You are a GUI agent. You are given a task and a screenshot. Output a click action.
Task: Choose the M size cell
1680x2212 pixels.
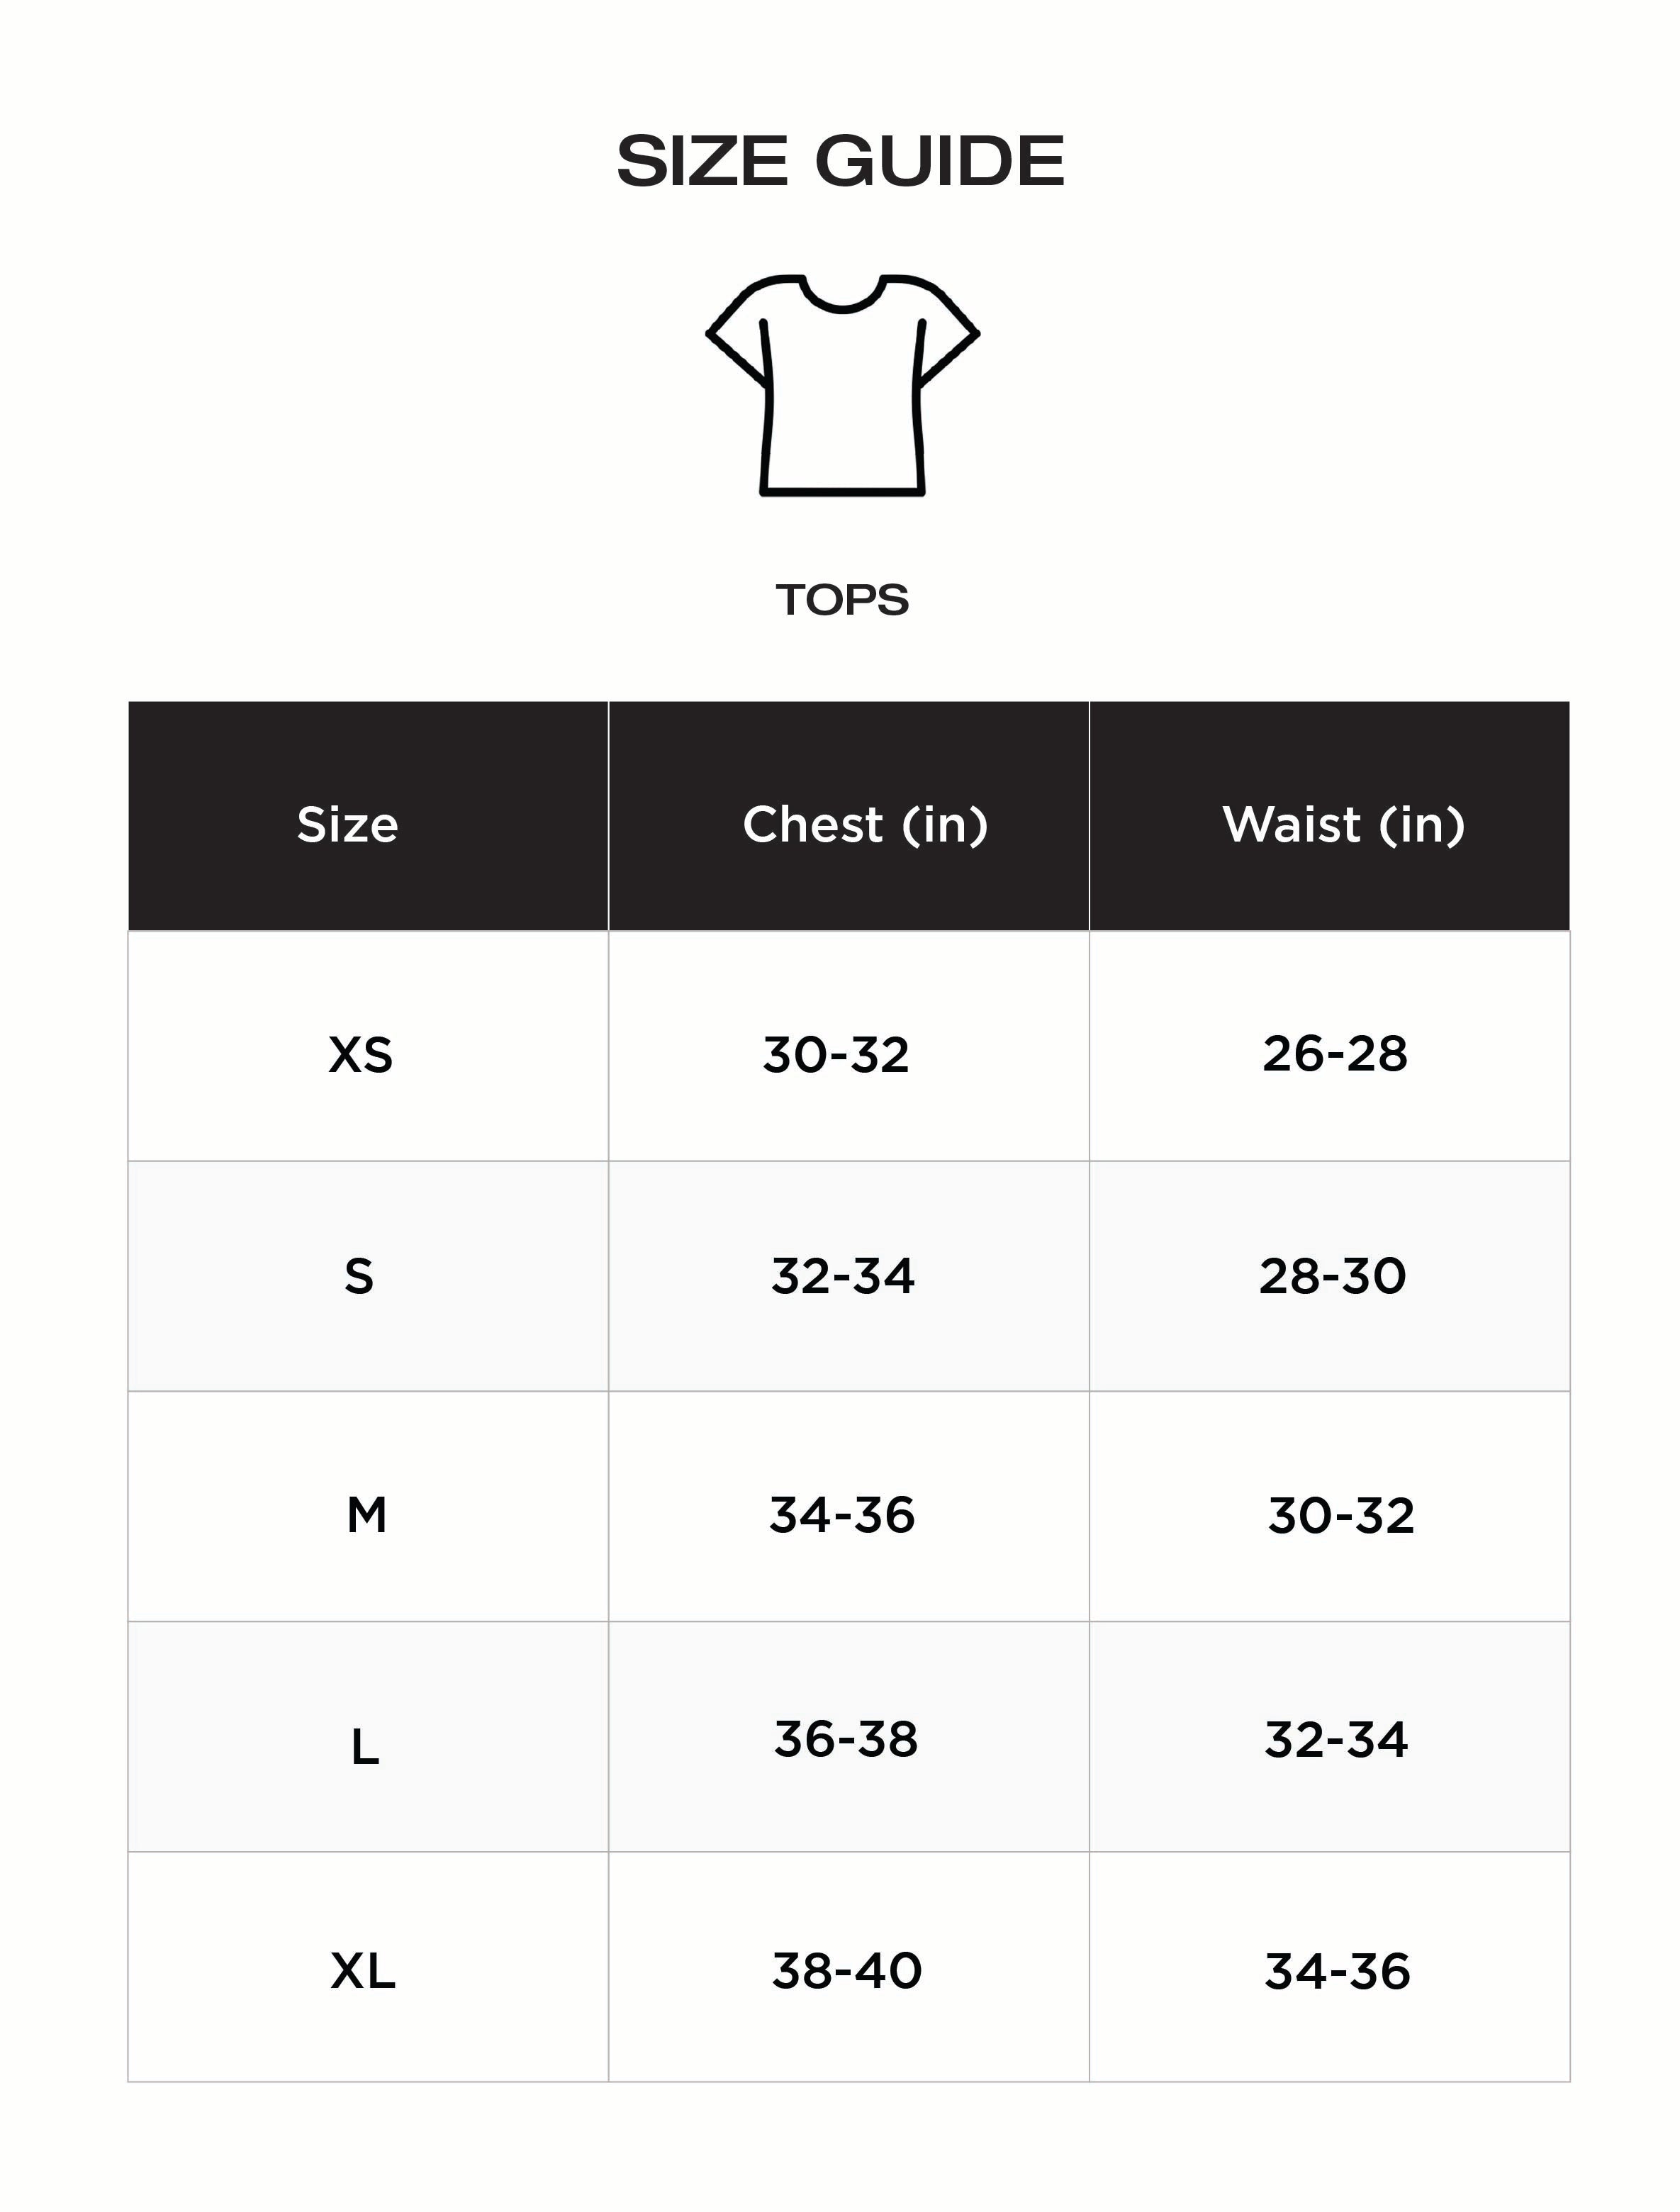(366, 1515)
